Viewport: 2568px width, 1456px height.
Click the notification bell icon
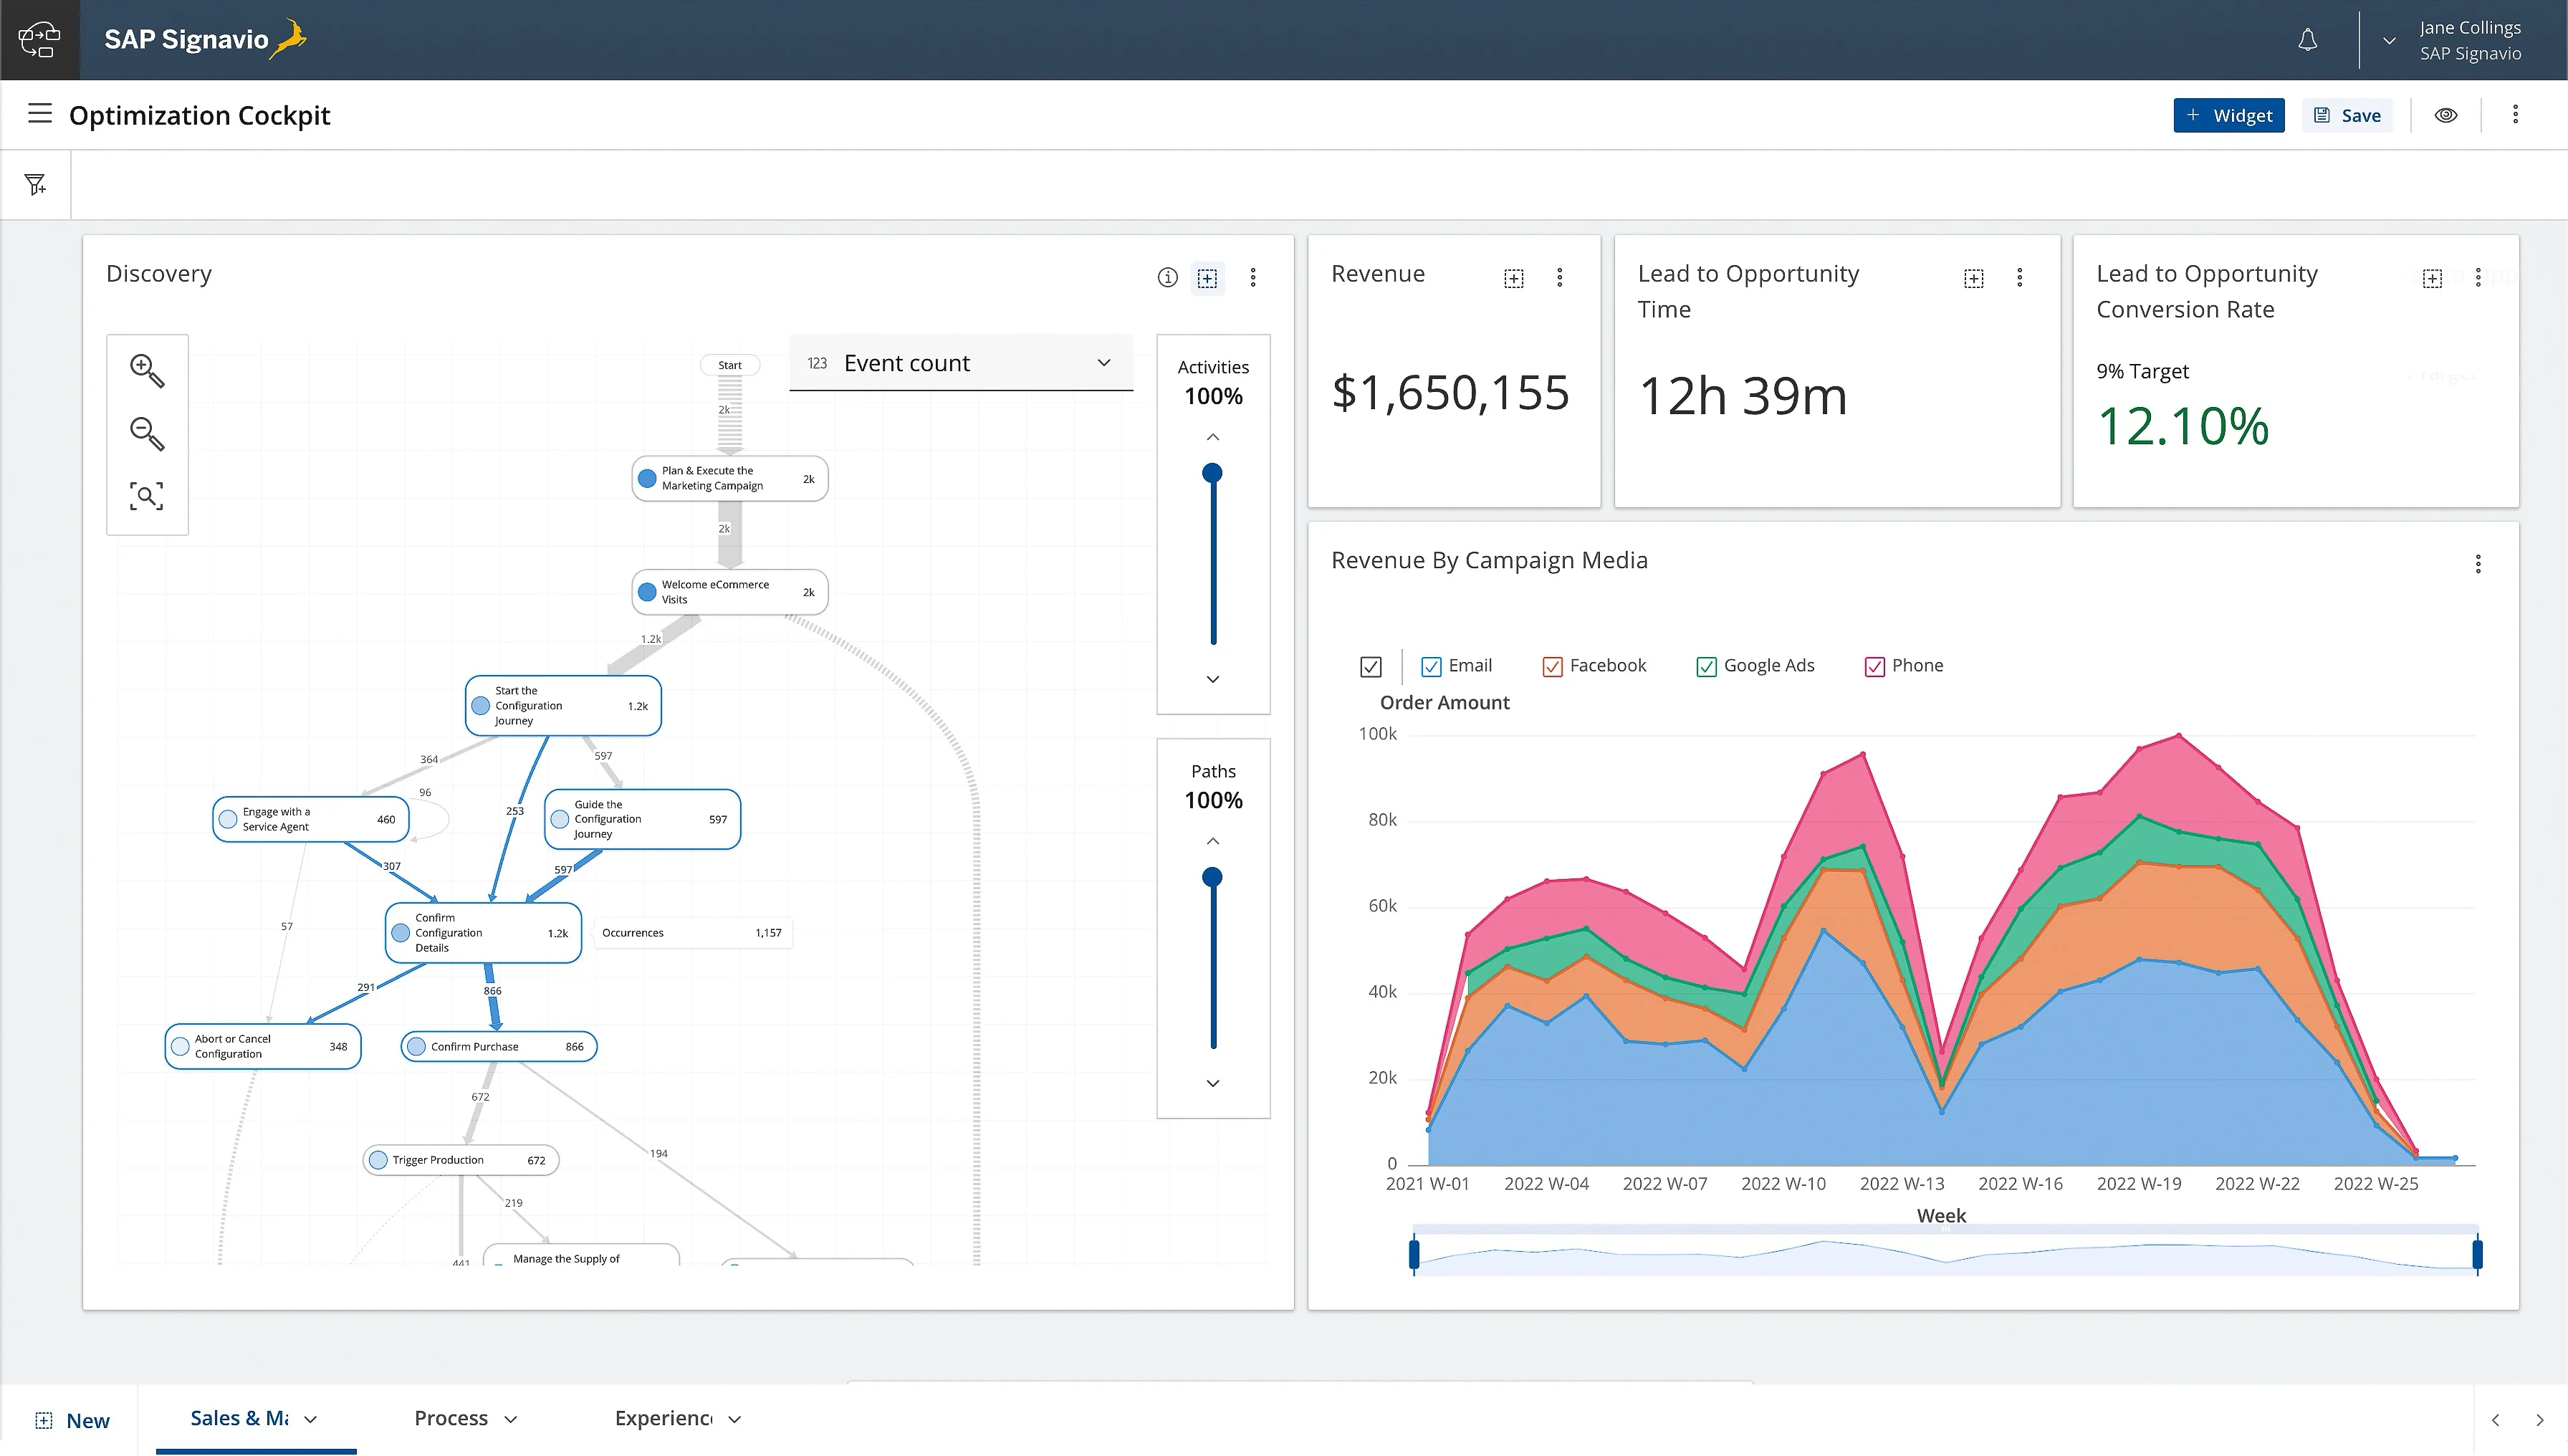tap(2308, 40)
